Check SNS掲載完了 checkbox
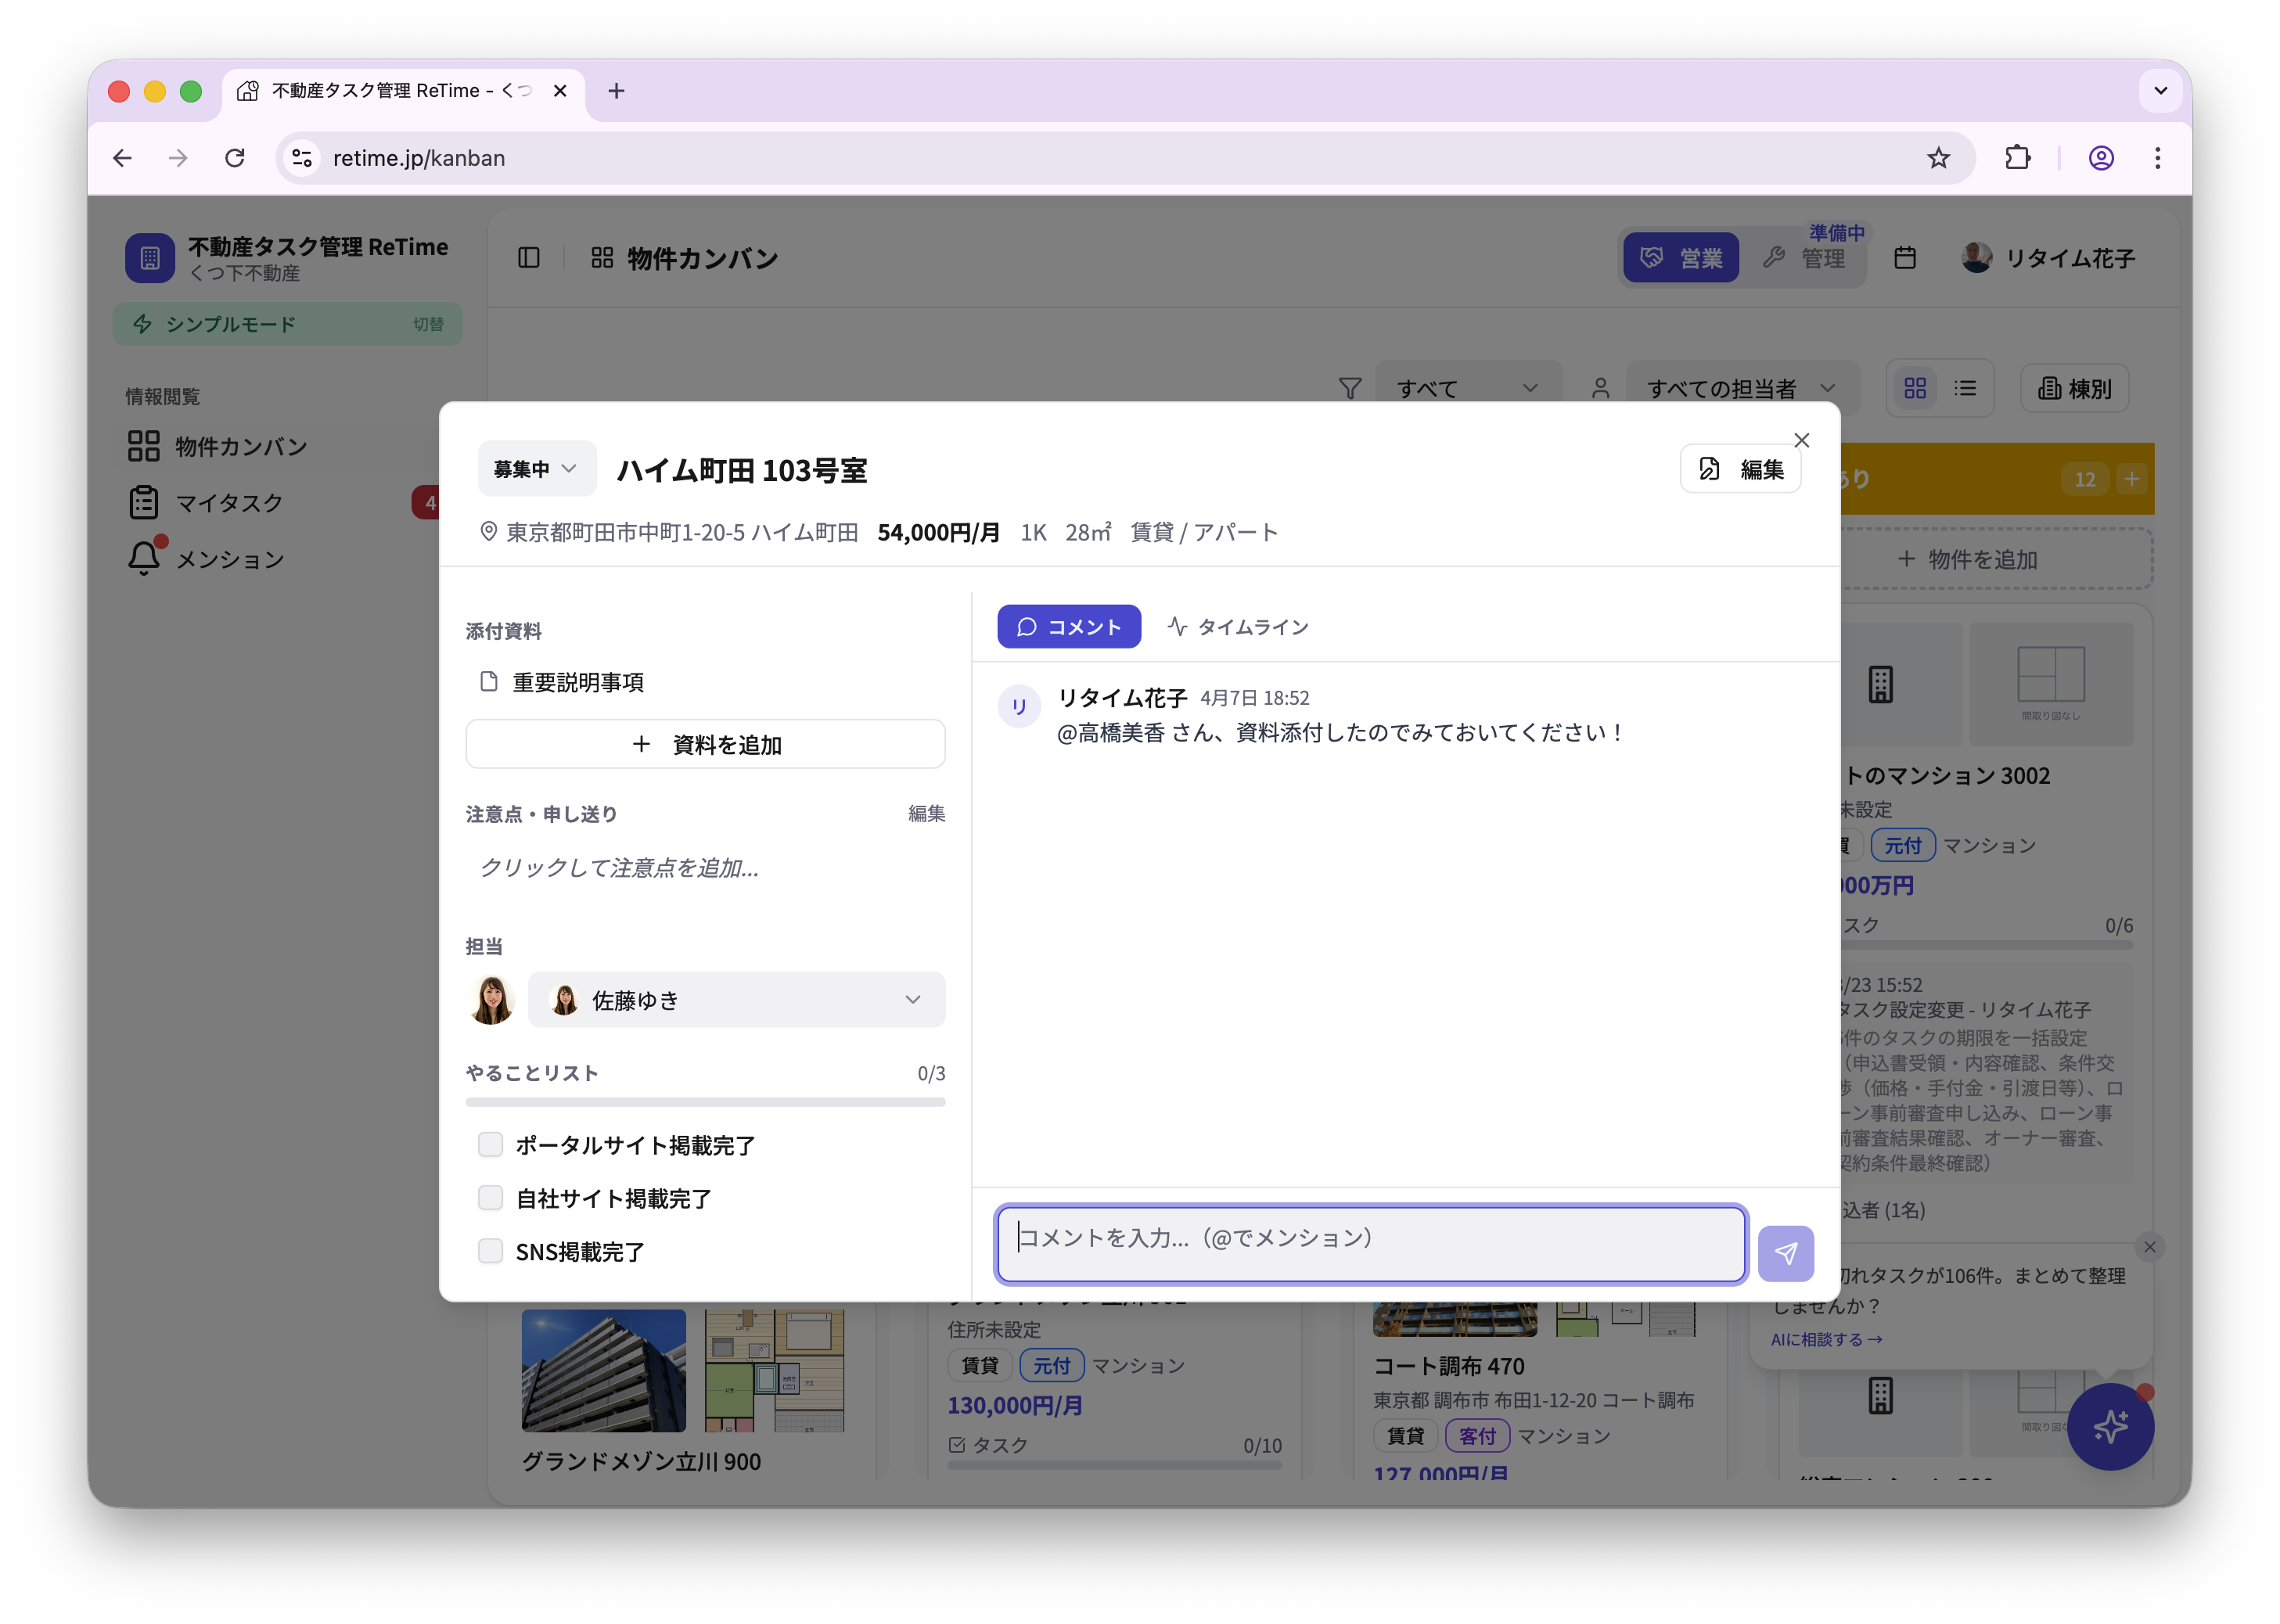 coord(490,1250)
